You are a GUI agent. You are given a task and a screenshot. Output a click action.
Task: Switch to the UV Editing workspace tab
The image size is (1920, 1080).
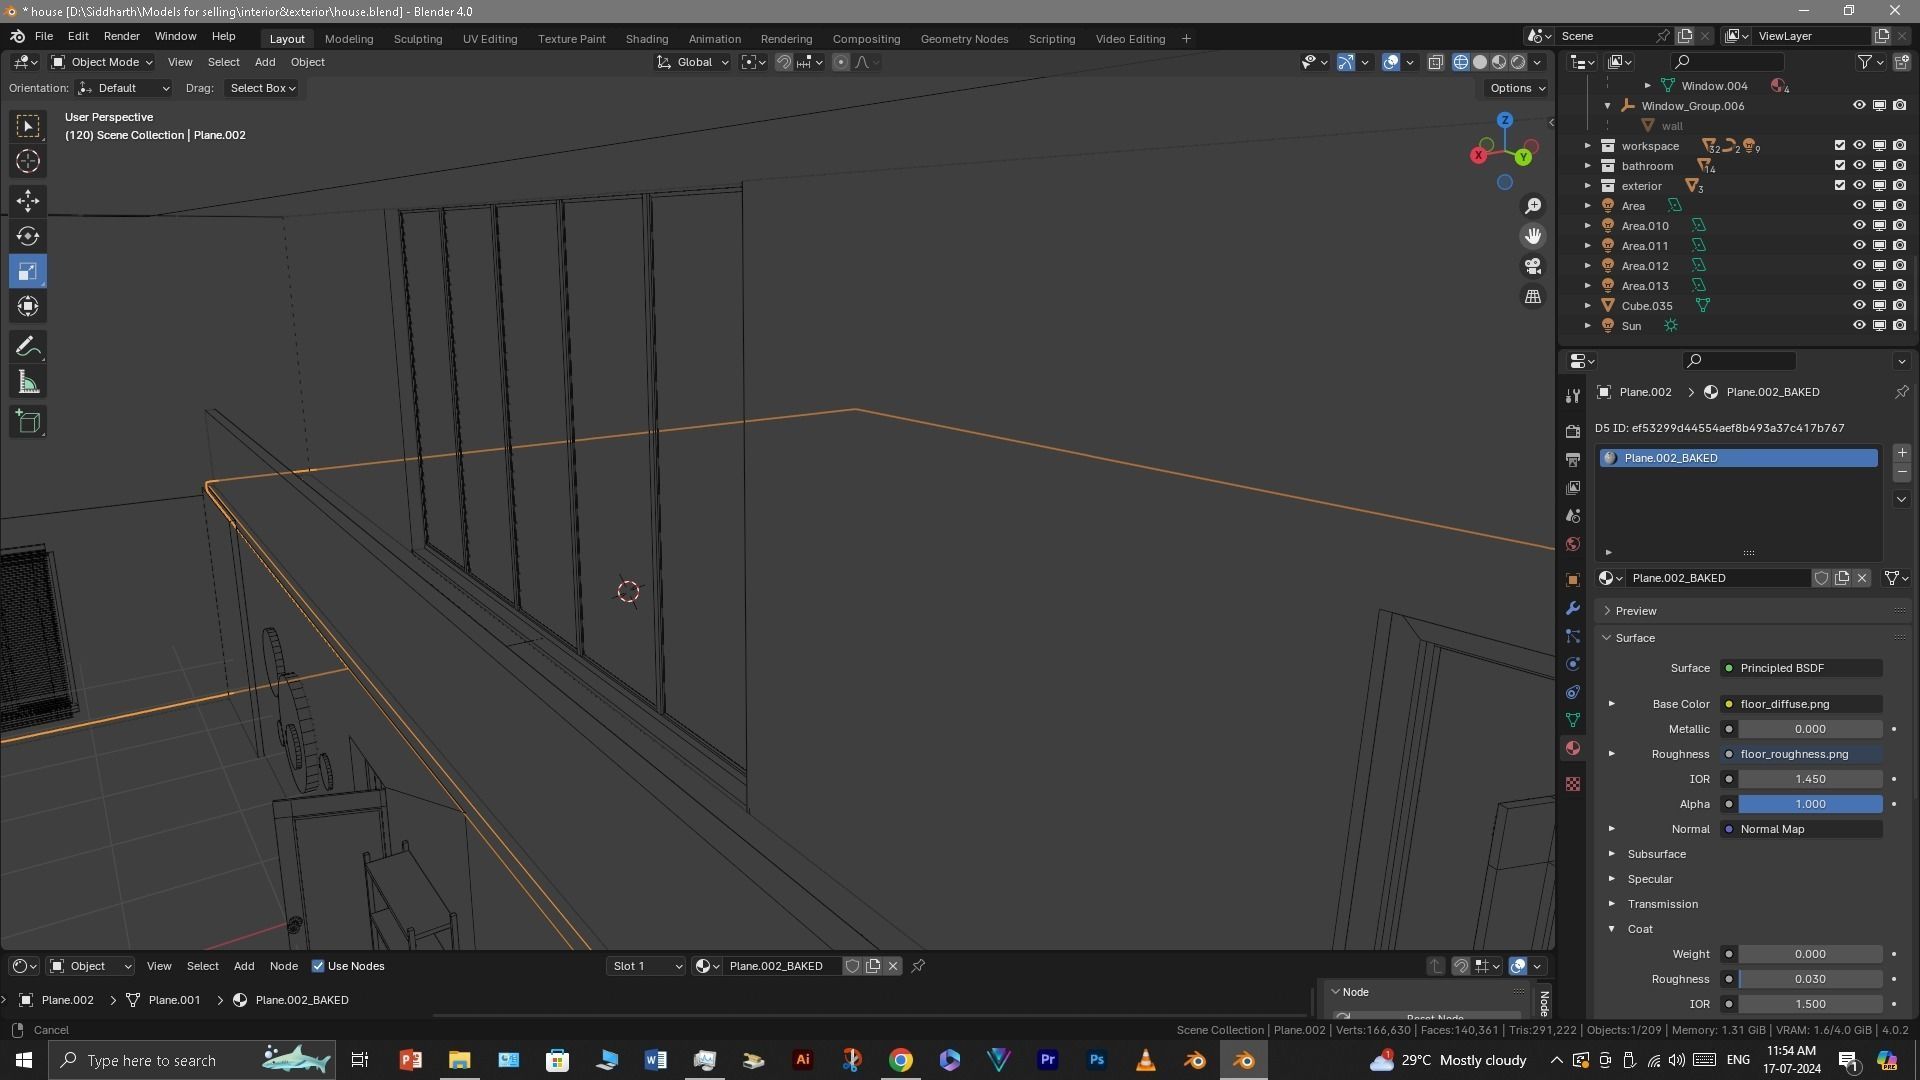[x=490, y=39]
